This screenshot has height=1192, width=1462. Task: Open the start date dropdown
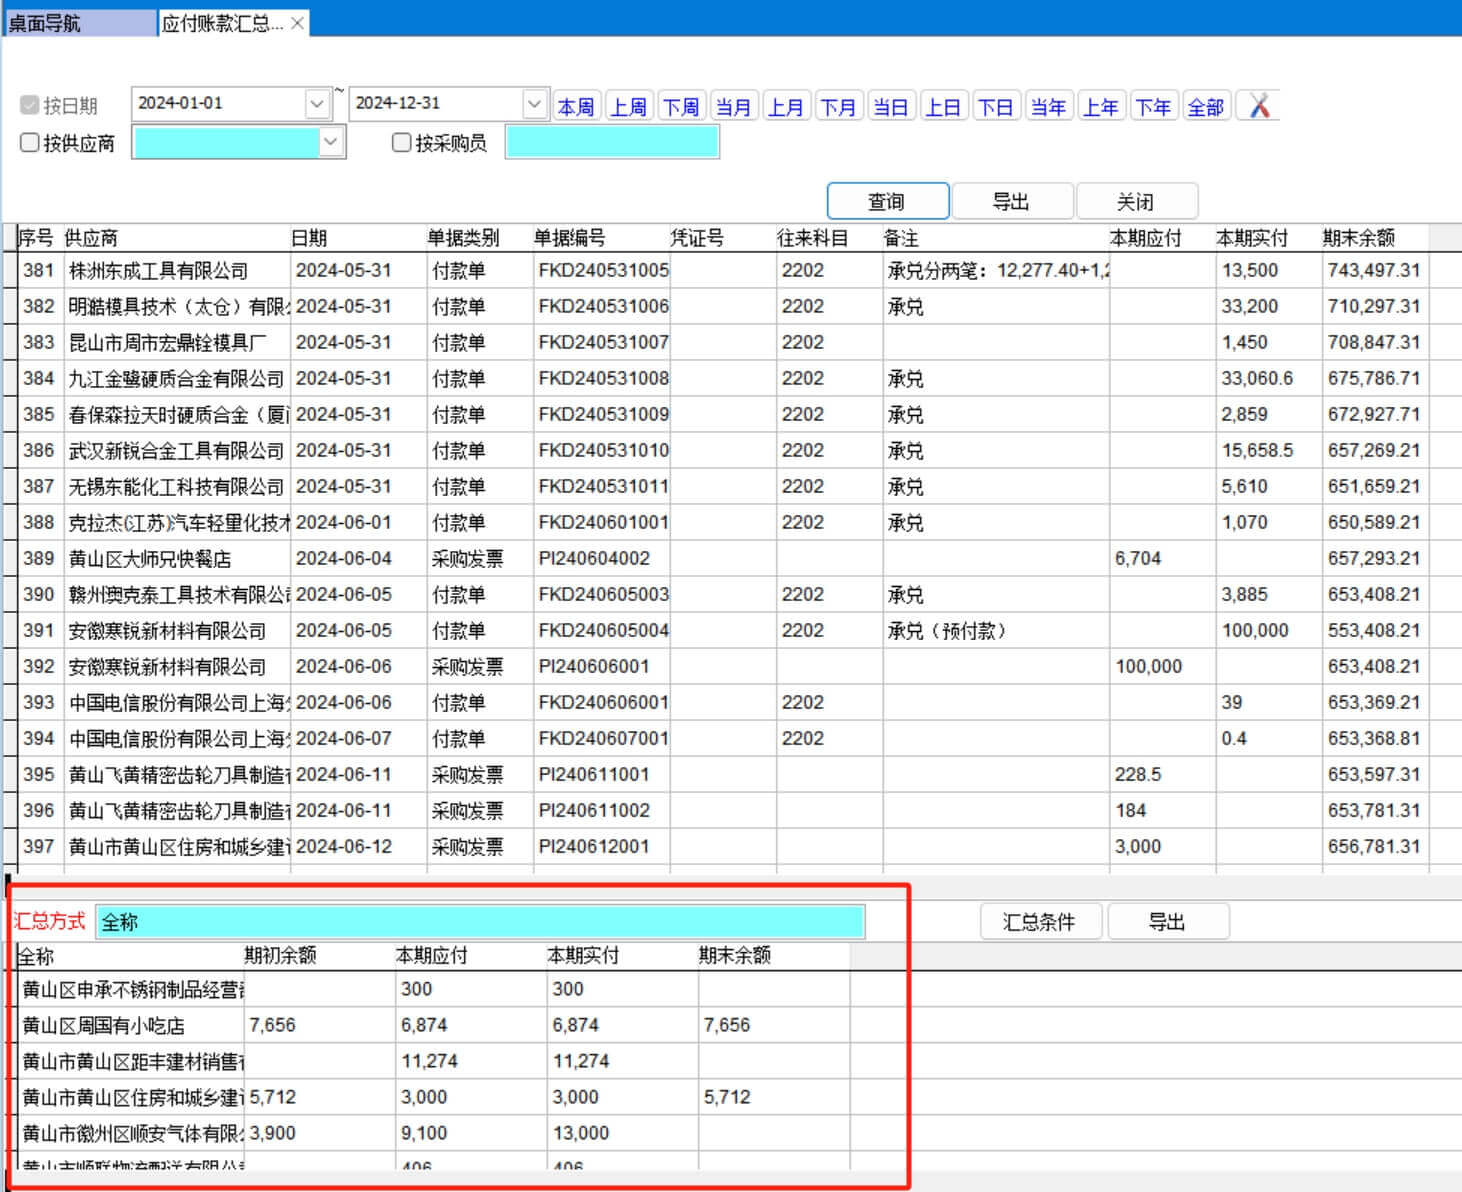pos(317,104)
